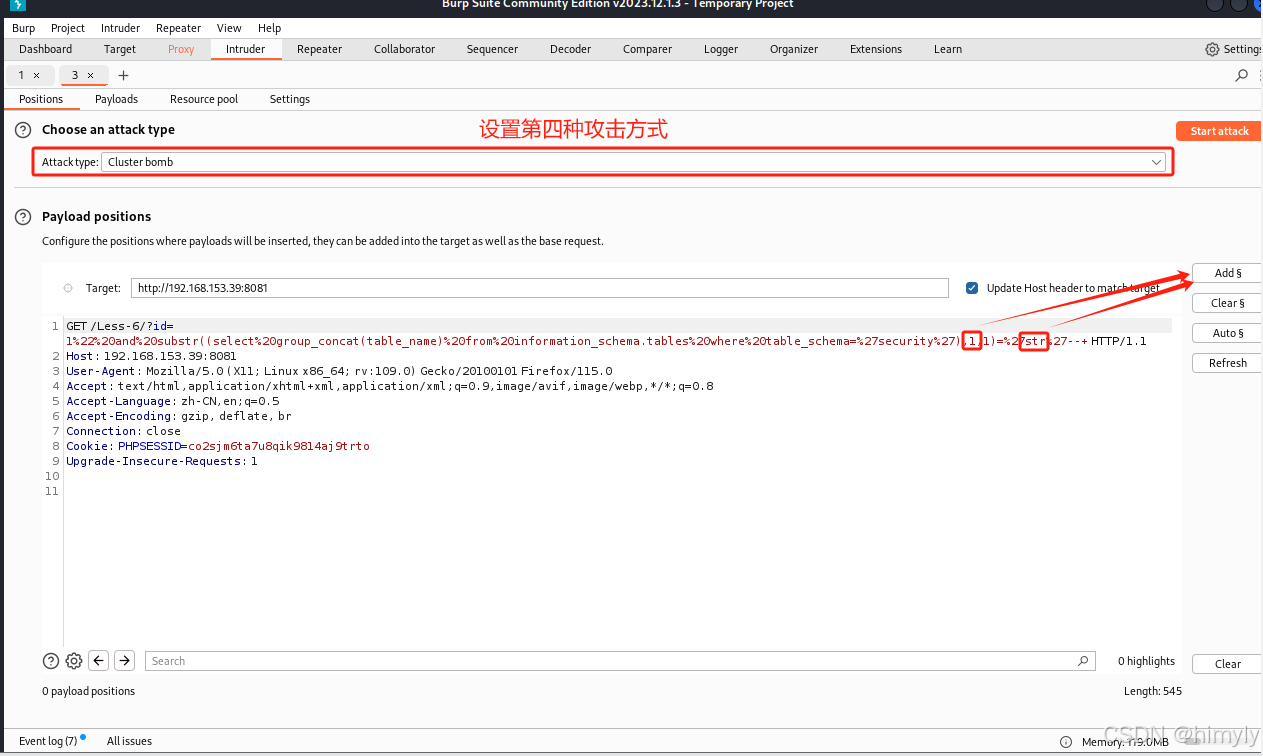Click the Add § button

click(x=1227, y=273)
